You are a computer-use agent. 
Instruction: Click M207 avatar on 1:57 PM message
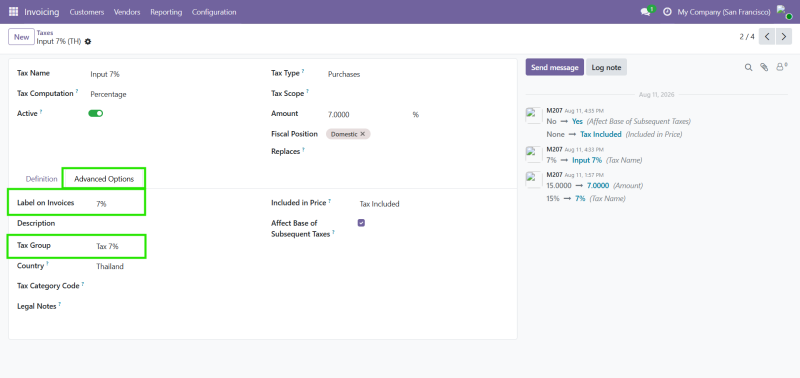(x=534, y=180)
